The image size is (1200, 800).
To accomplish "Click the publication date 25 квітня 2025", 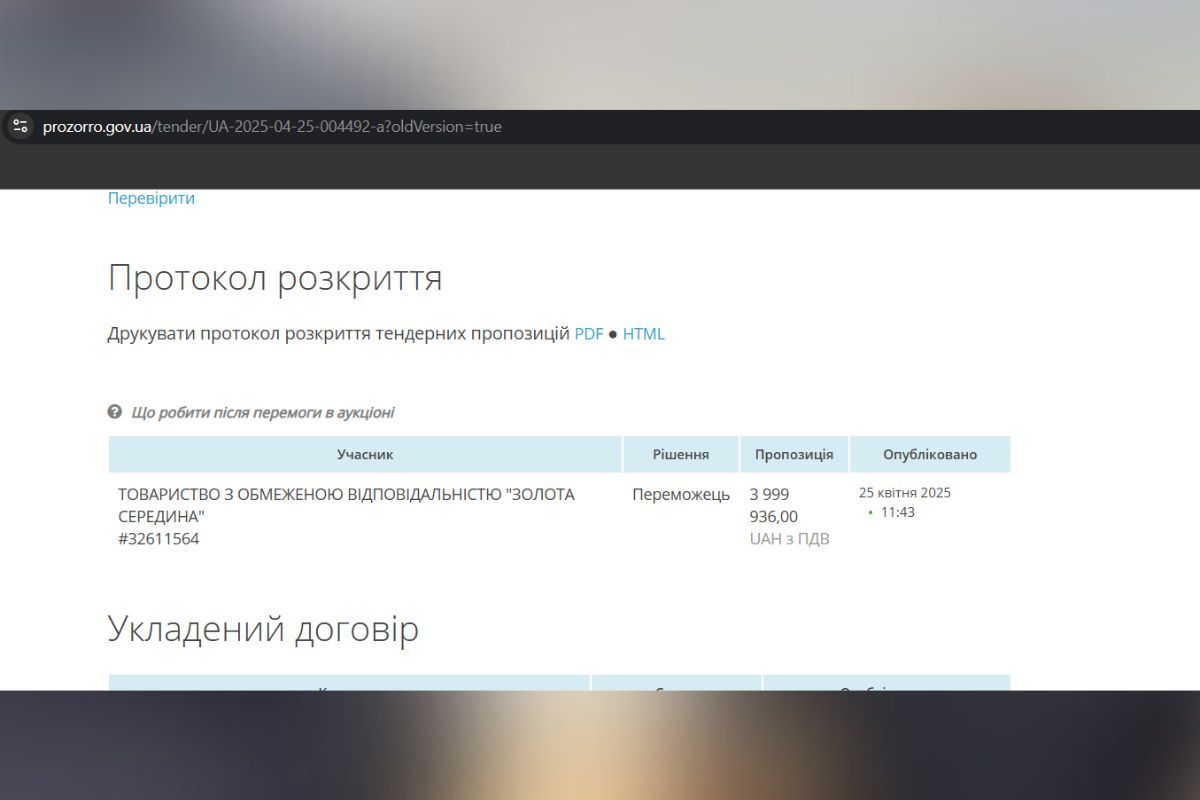I will pos(906,492).
